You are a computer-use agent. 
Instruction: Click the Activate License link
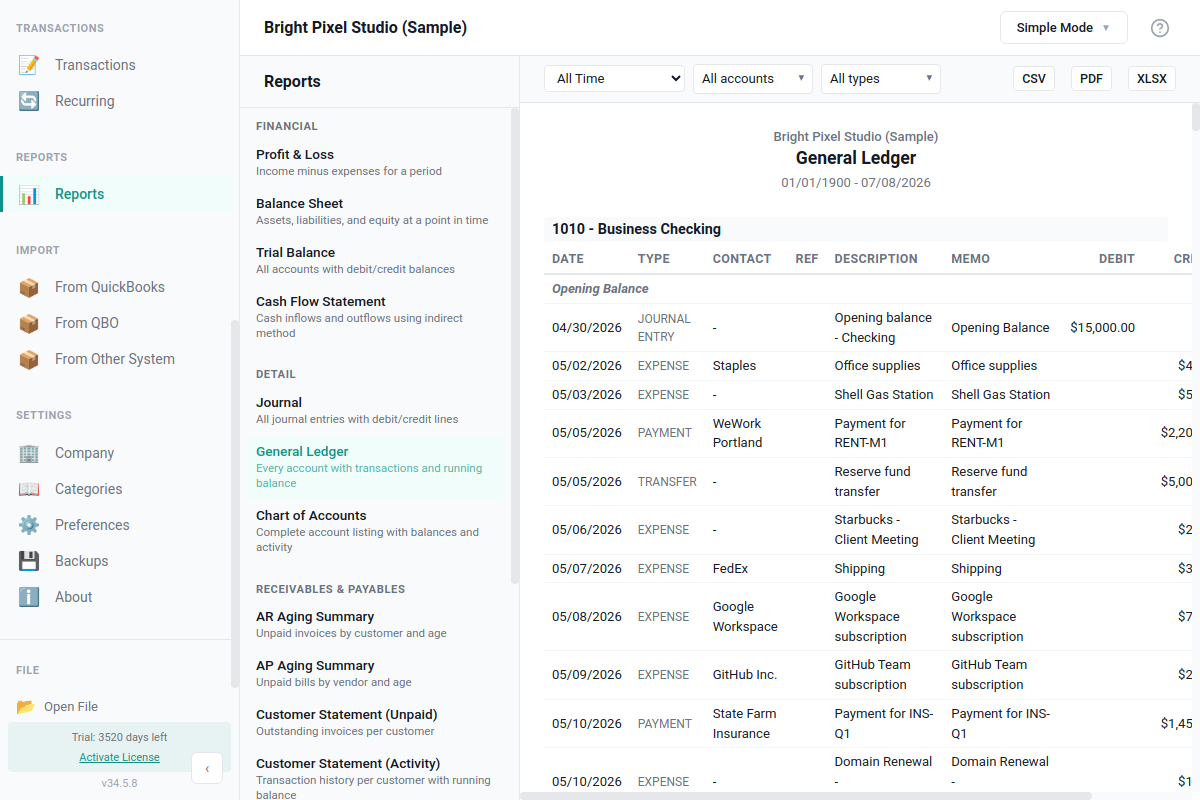(x=119, y=757)
